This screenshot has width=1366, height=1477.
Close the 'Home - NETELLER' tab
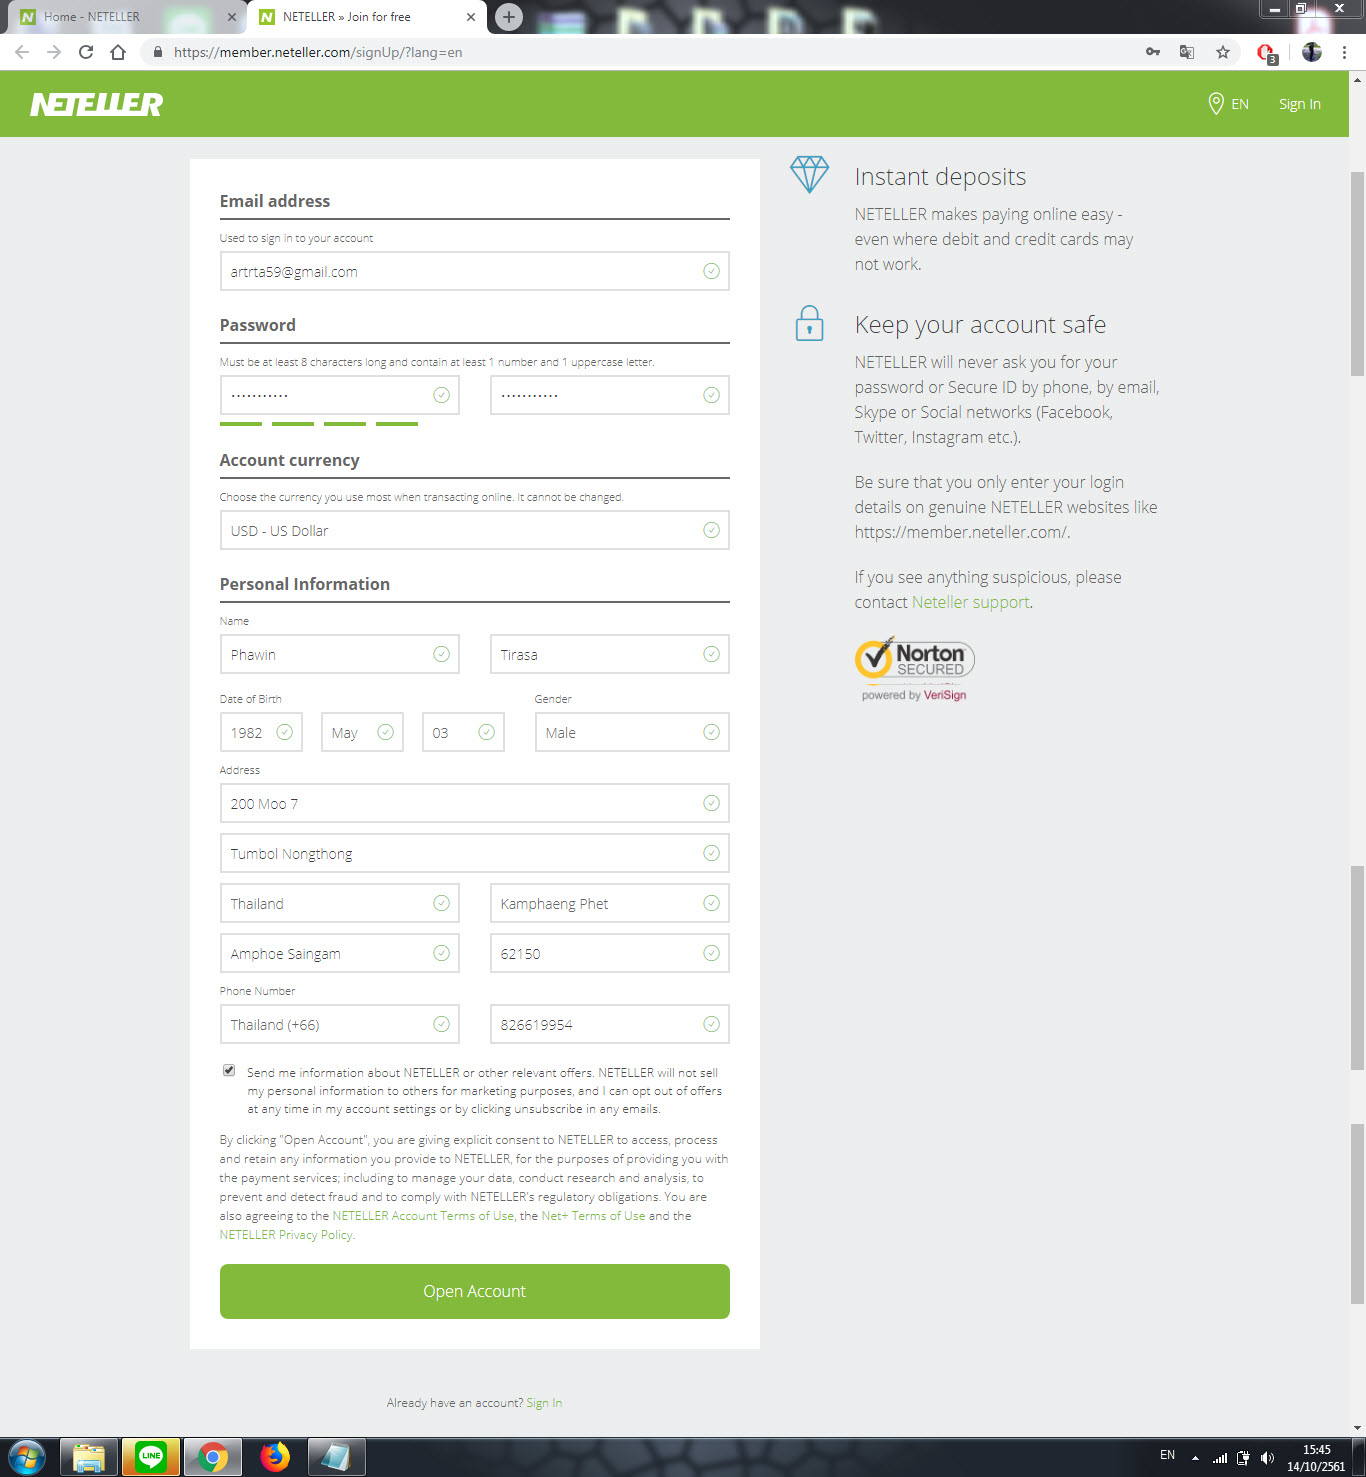click(x=231, y=17)
